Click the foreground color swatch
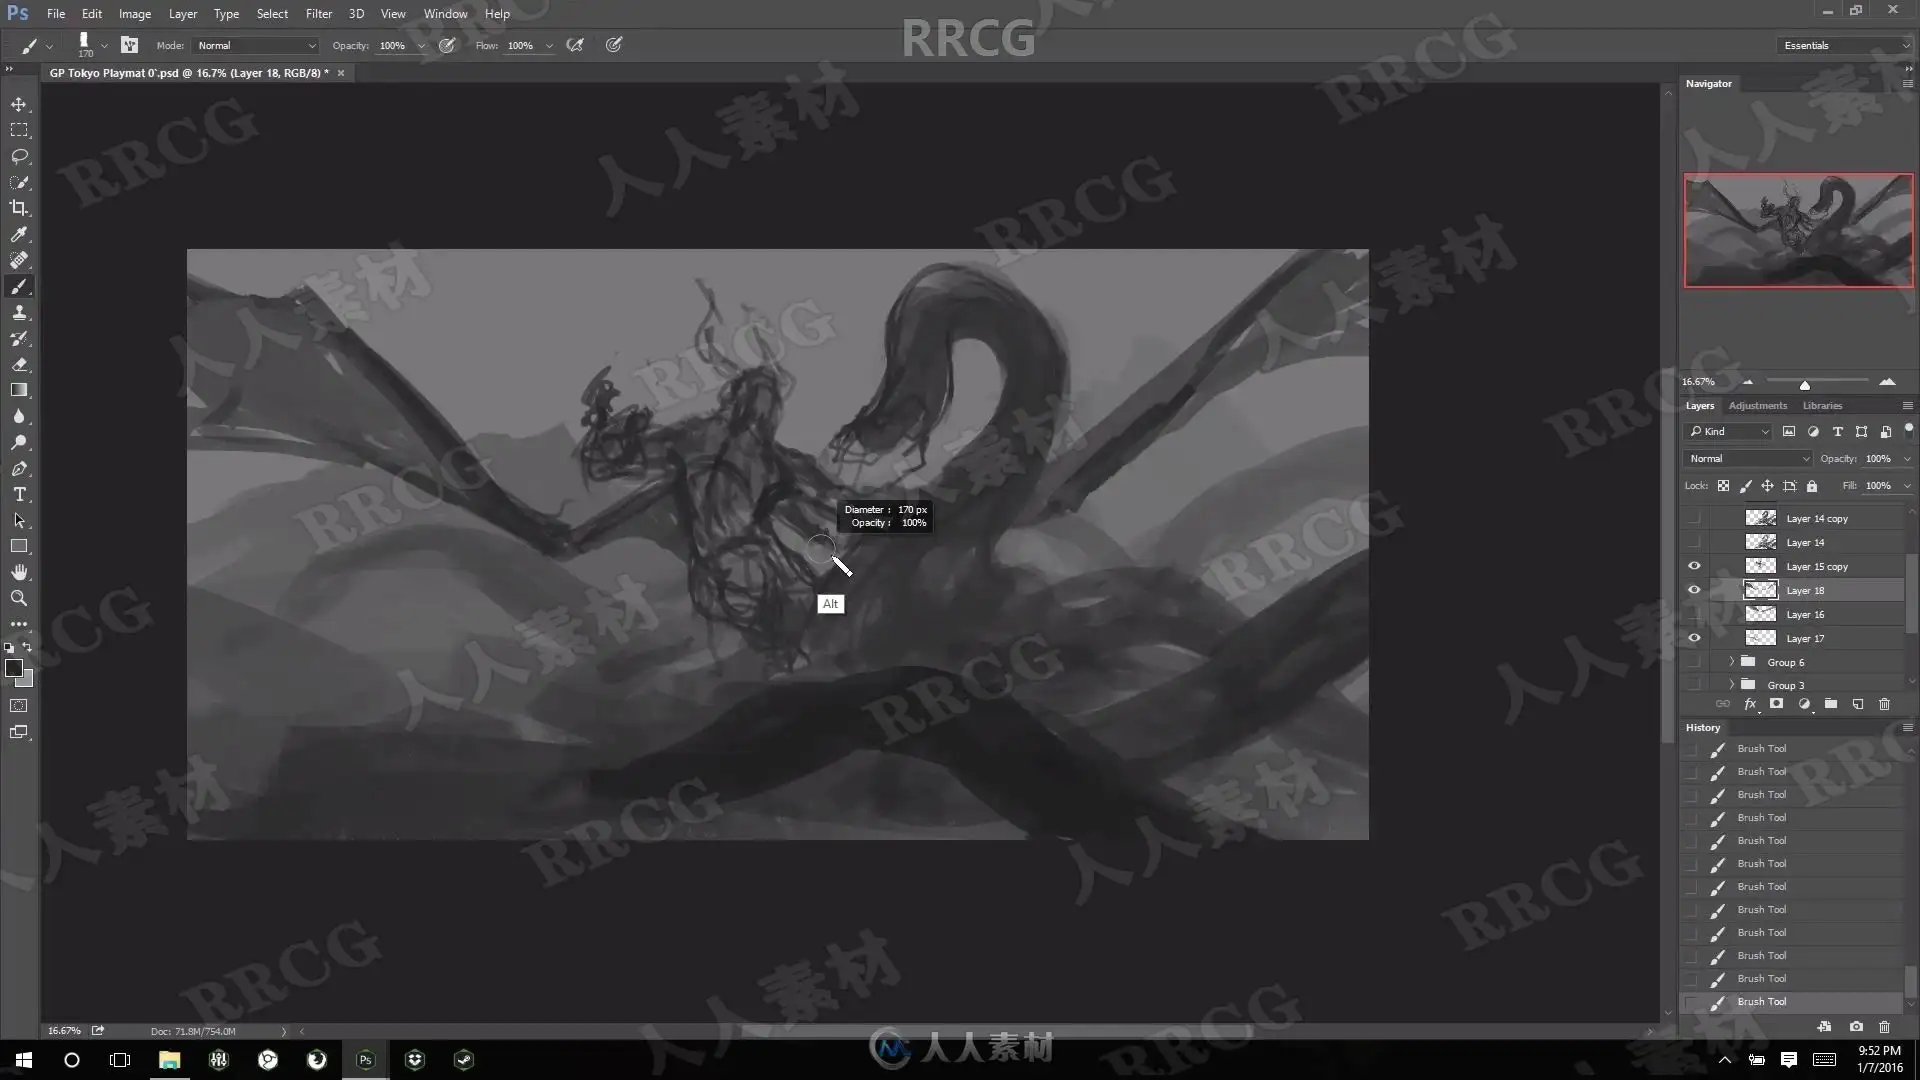The image size is (1920, 1080). [14, 668]
